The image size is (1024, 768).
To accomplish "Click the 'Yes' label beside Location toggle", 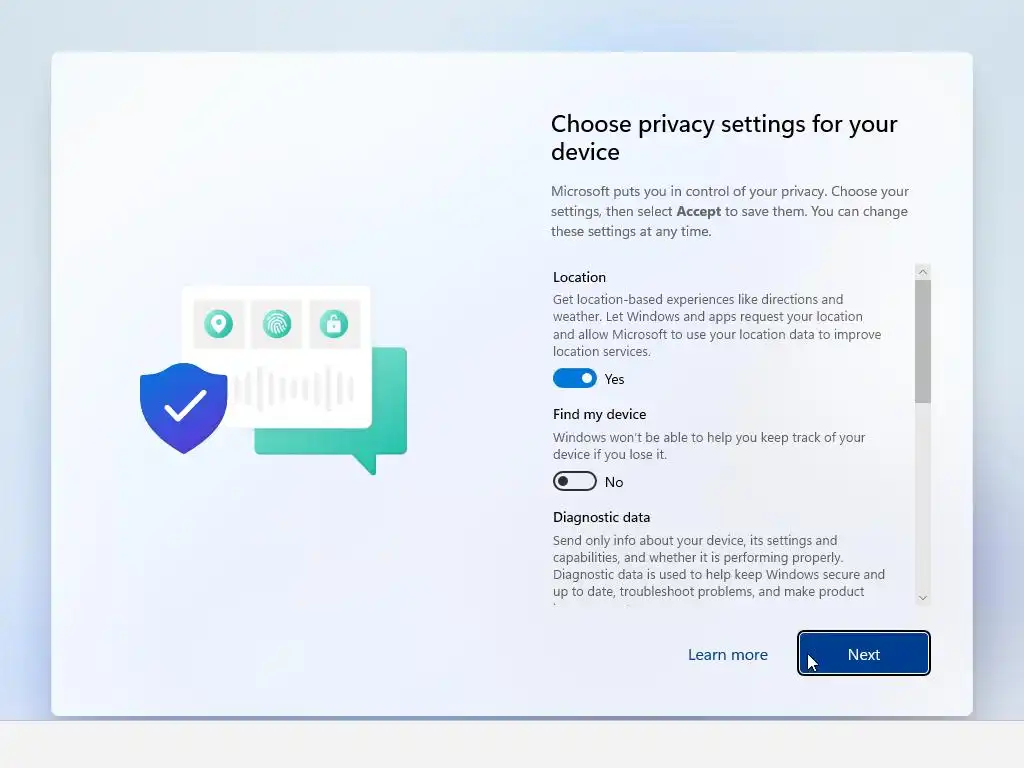I will [x=615, y=379].
